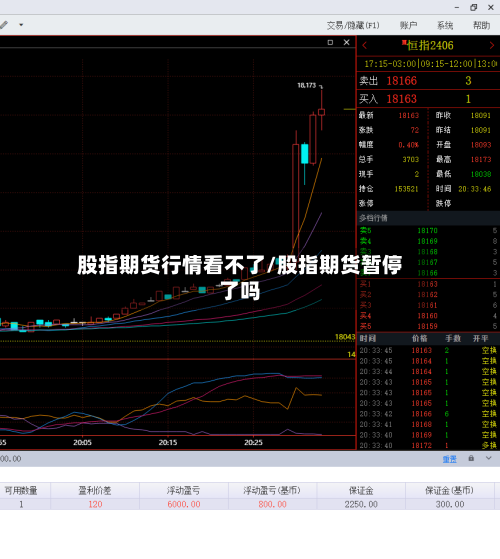
Task: Click the 开平 column header in trades list
Action: (x=480, y=338)
